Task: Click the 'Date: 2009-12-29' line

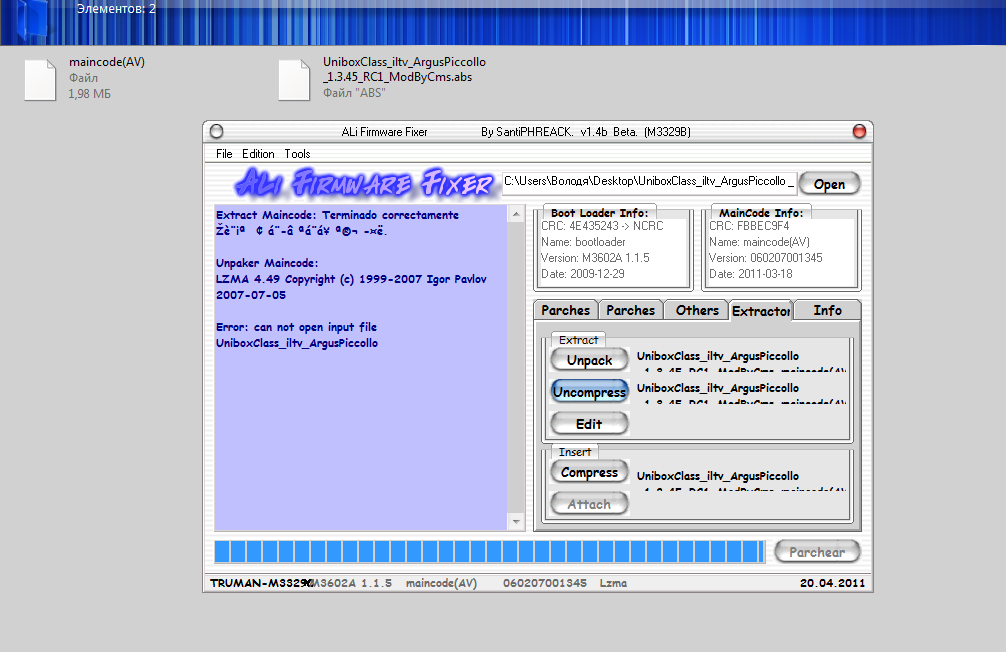Action: click(583, 274)
